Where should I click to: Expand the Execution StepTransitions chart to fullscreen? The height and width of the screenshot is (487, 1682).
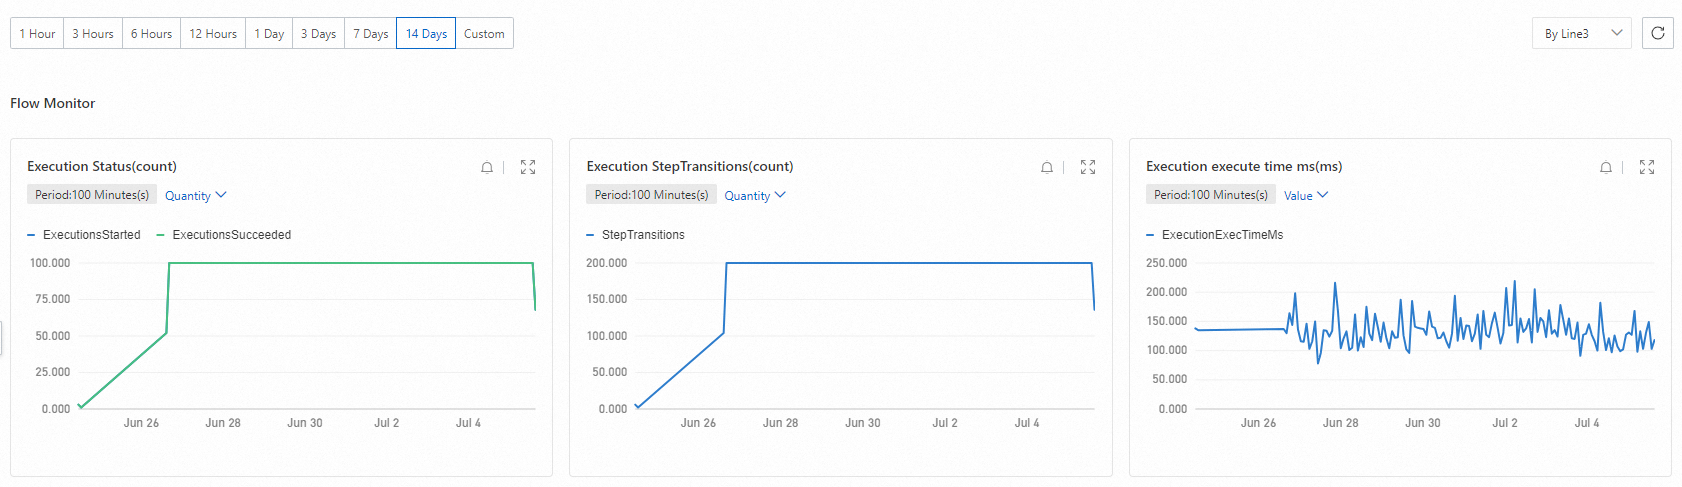pyautogui.click(x=1088, y=167)
